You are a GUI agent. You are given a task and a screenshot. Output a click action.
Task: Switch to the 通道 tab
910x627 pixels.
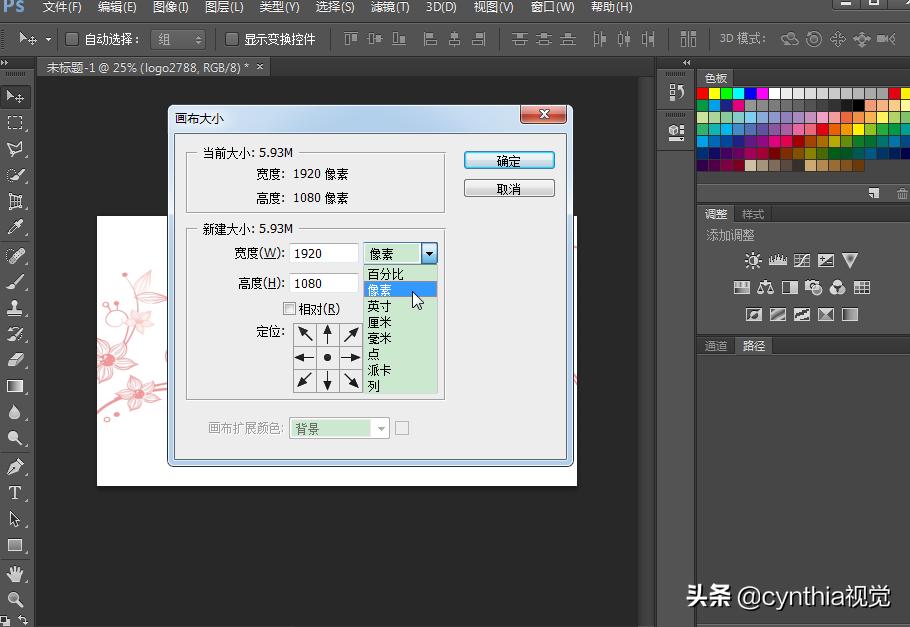point(716,346)
